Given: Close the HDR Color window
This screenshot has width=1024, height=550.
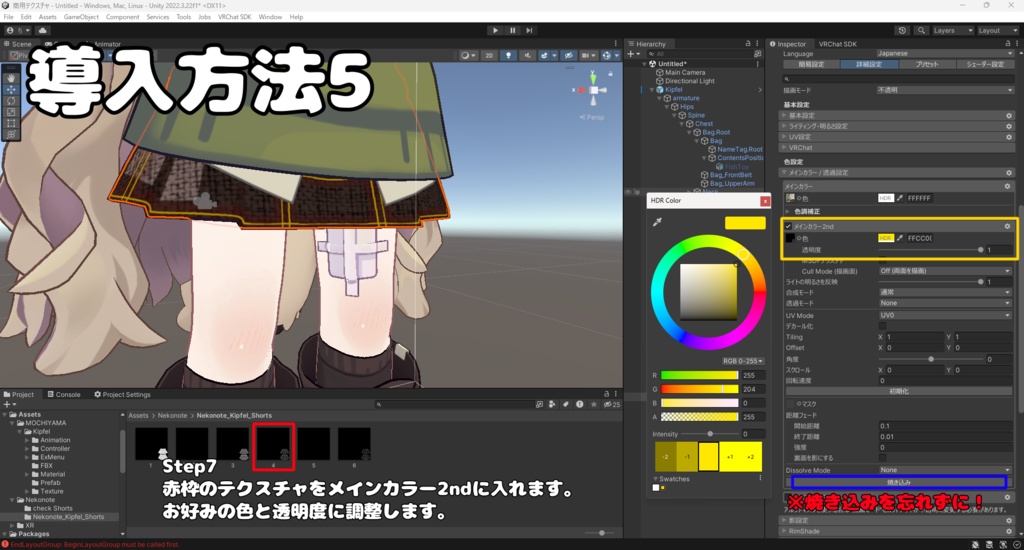Looking at the screenshot, I should coord(765,201).
